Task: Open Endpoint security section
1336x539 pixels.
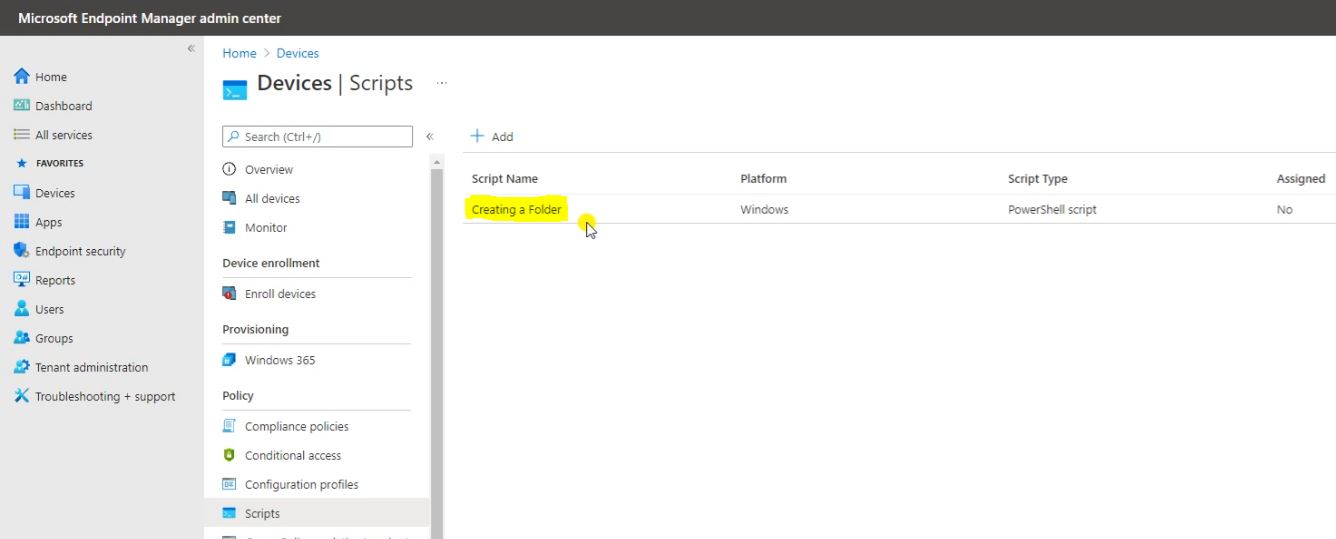Action: coord(80,251)
